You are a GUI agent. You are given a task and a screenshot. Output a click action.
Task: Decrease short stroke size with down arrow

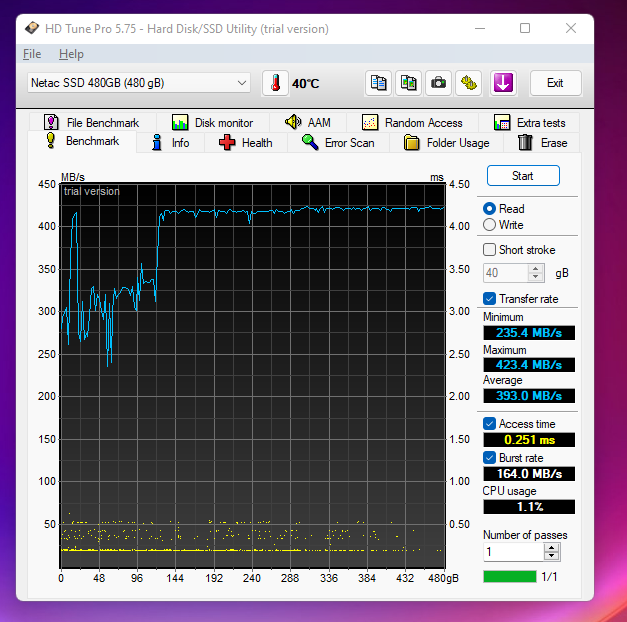pos(535,277)
